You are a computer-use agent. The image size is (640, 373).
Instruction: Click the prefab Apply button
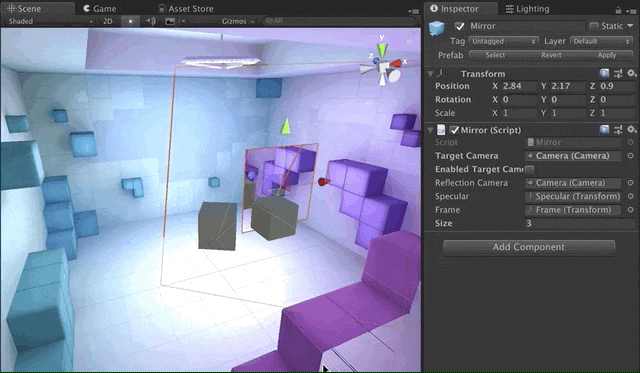pos(607,55)
